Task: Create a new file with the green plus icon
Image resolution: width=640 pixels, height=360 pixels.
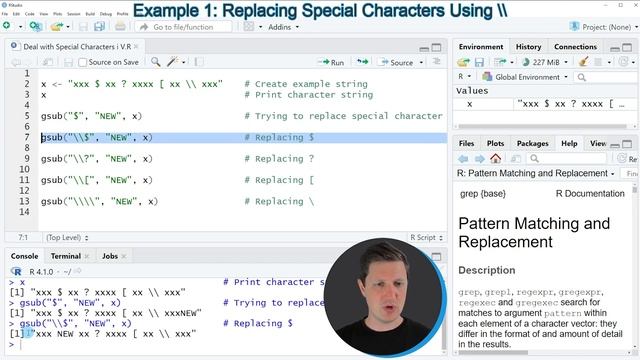Action: pyautogui.click(x=7, y=26)
